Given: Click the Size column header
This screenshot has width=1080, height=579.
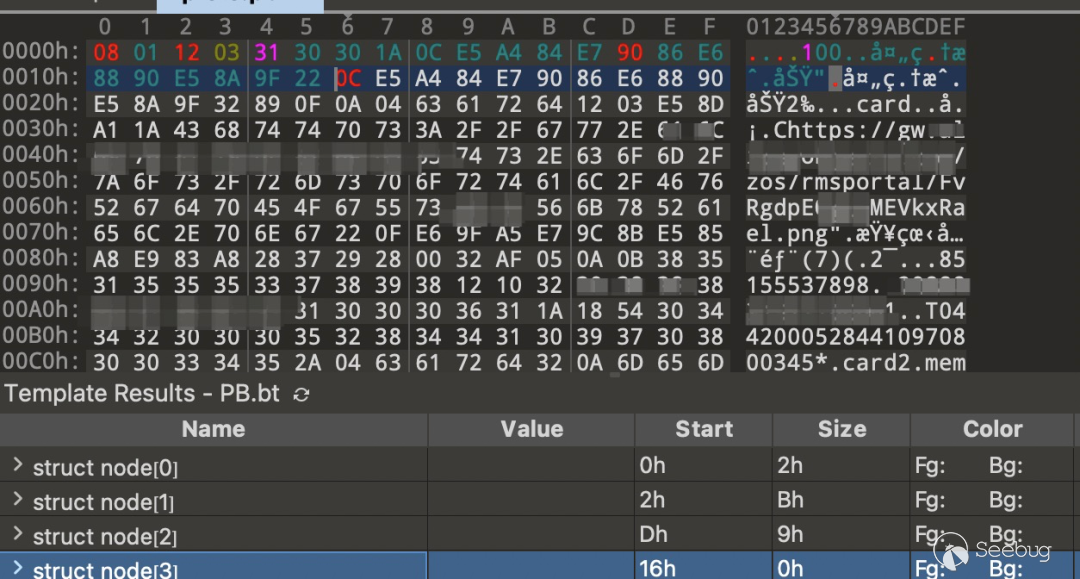Looking at the screenshot, I should [x=841, y=429].
